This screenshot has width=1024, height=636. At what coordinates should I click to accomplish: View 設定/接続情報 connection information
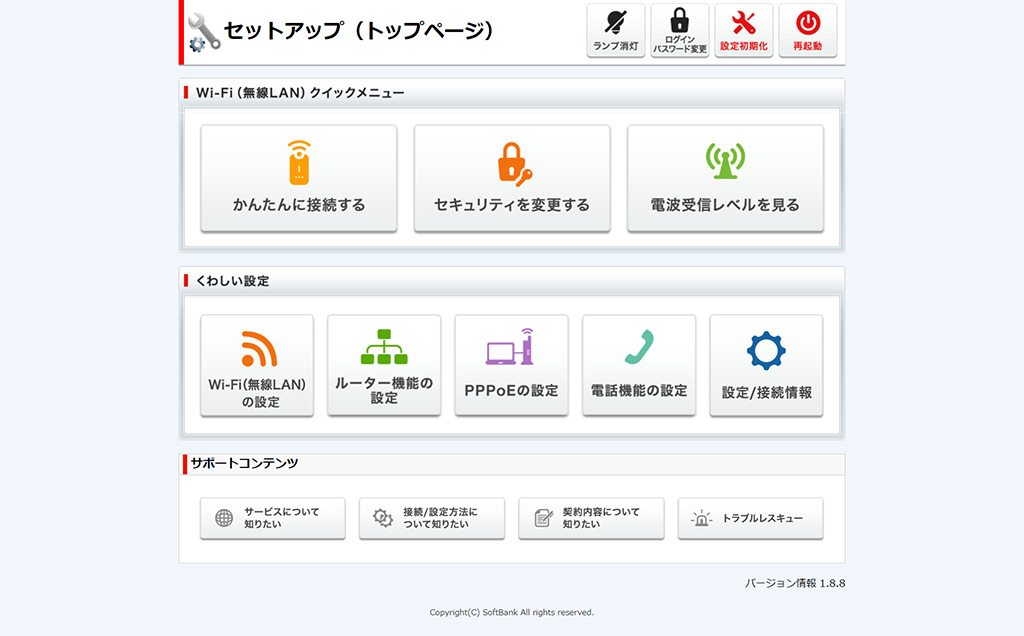[x=766, y=366]
